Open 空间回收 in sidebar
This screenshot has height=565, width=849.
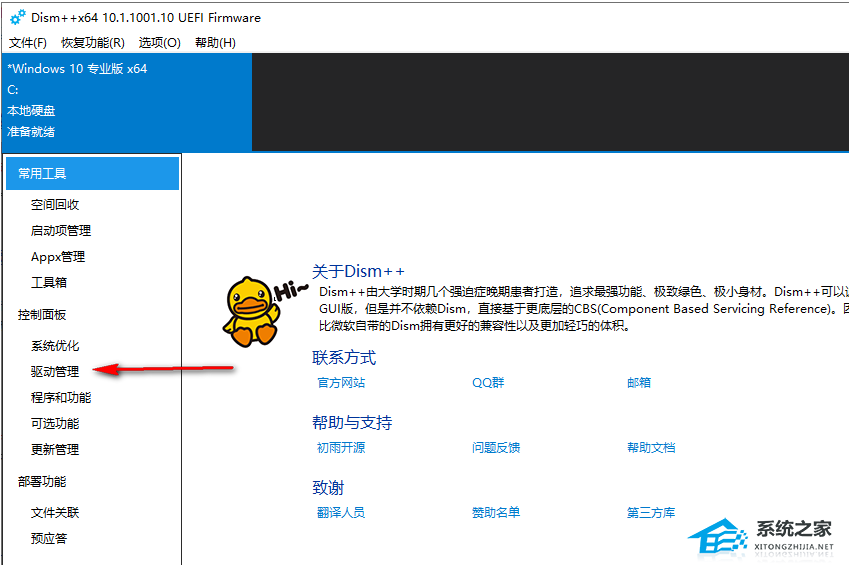pyautogui.click(x=55, y=204)
